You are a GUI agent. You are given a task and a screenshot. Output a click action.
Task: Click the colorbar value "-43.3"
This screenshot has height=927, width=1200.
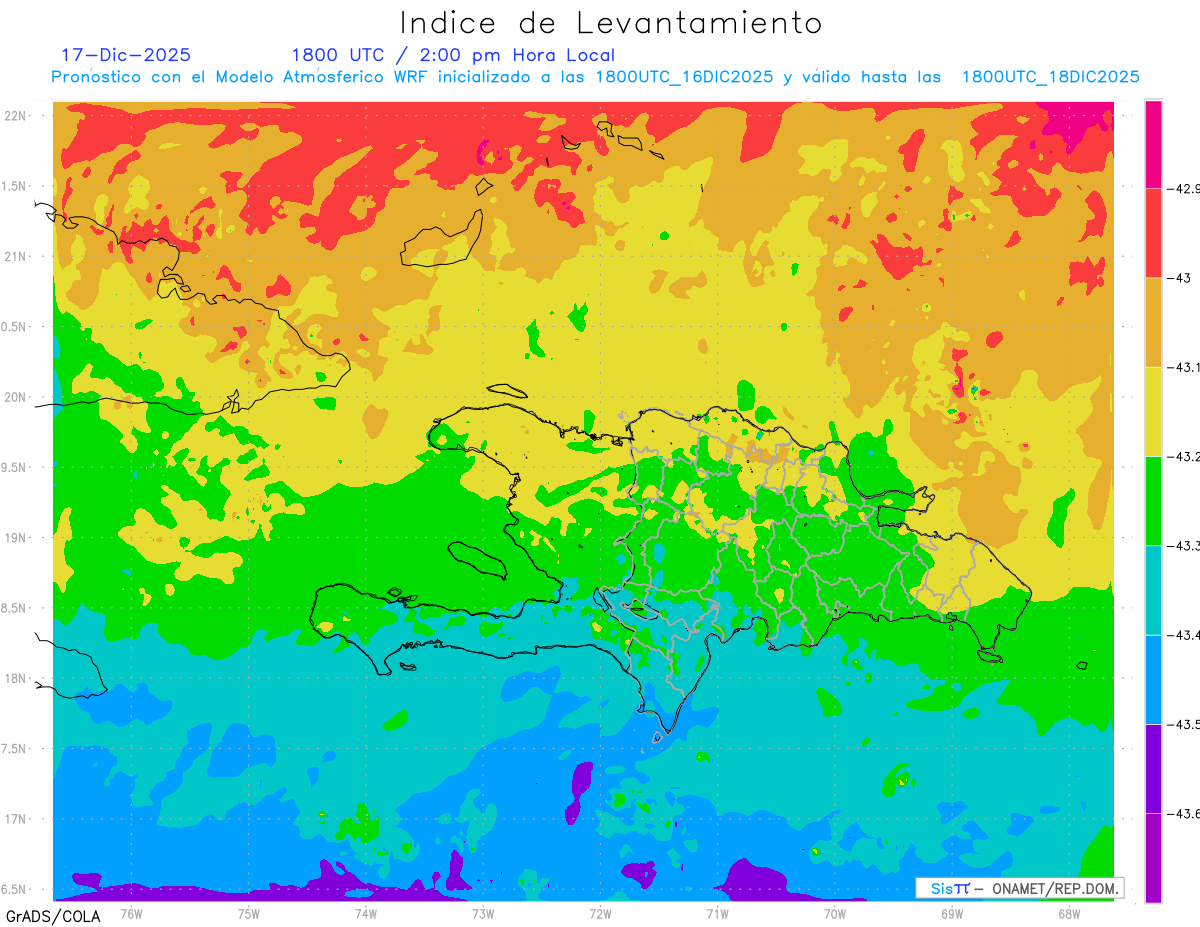pos(1184,546)
